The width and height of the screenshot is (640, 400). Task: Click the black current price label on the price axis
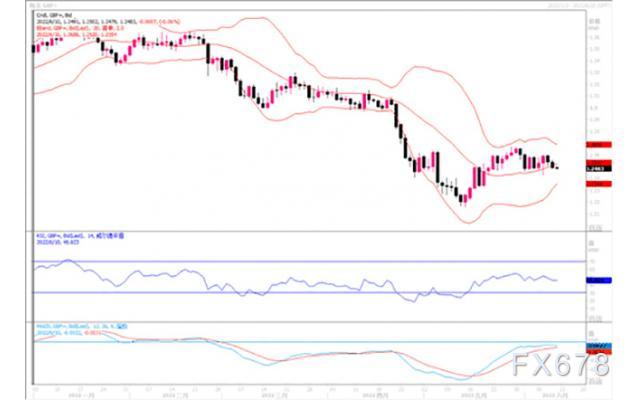599,169
